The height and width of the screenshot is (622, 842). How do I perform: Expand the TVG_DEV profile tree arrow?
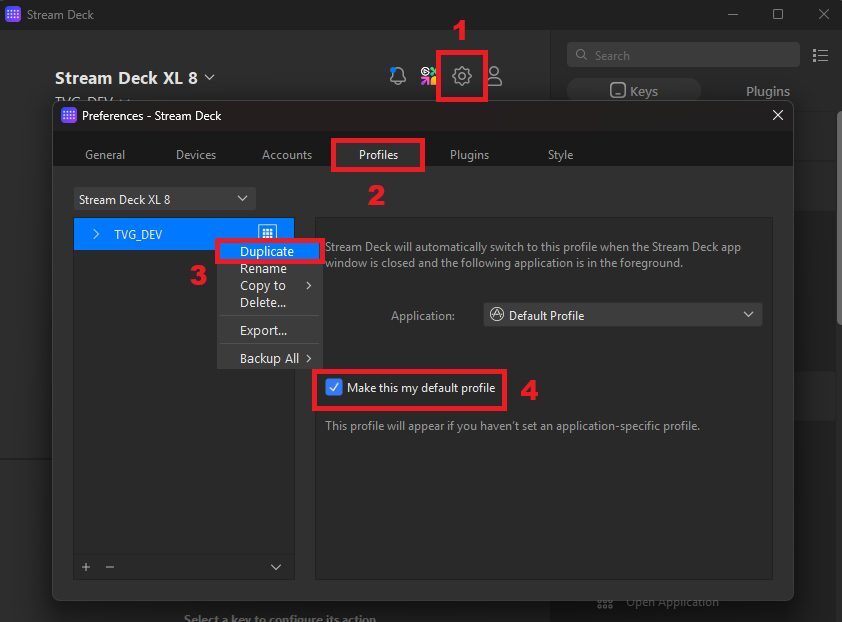pyautogui.click(x=96, y=234)
